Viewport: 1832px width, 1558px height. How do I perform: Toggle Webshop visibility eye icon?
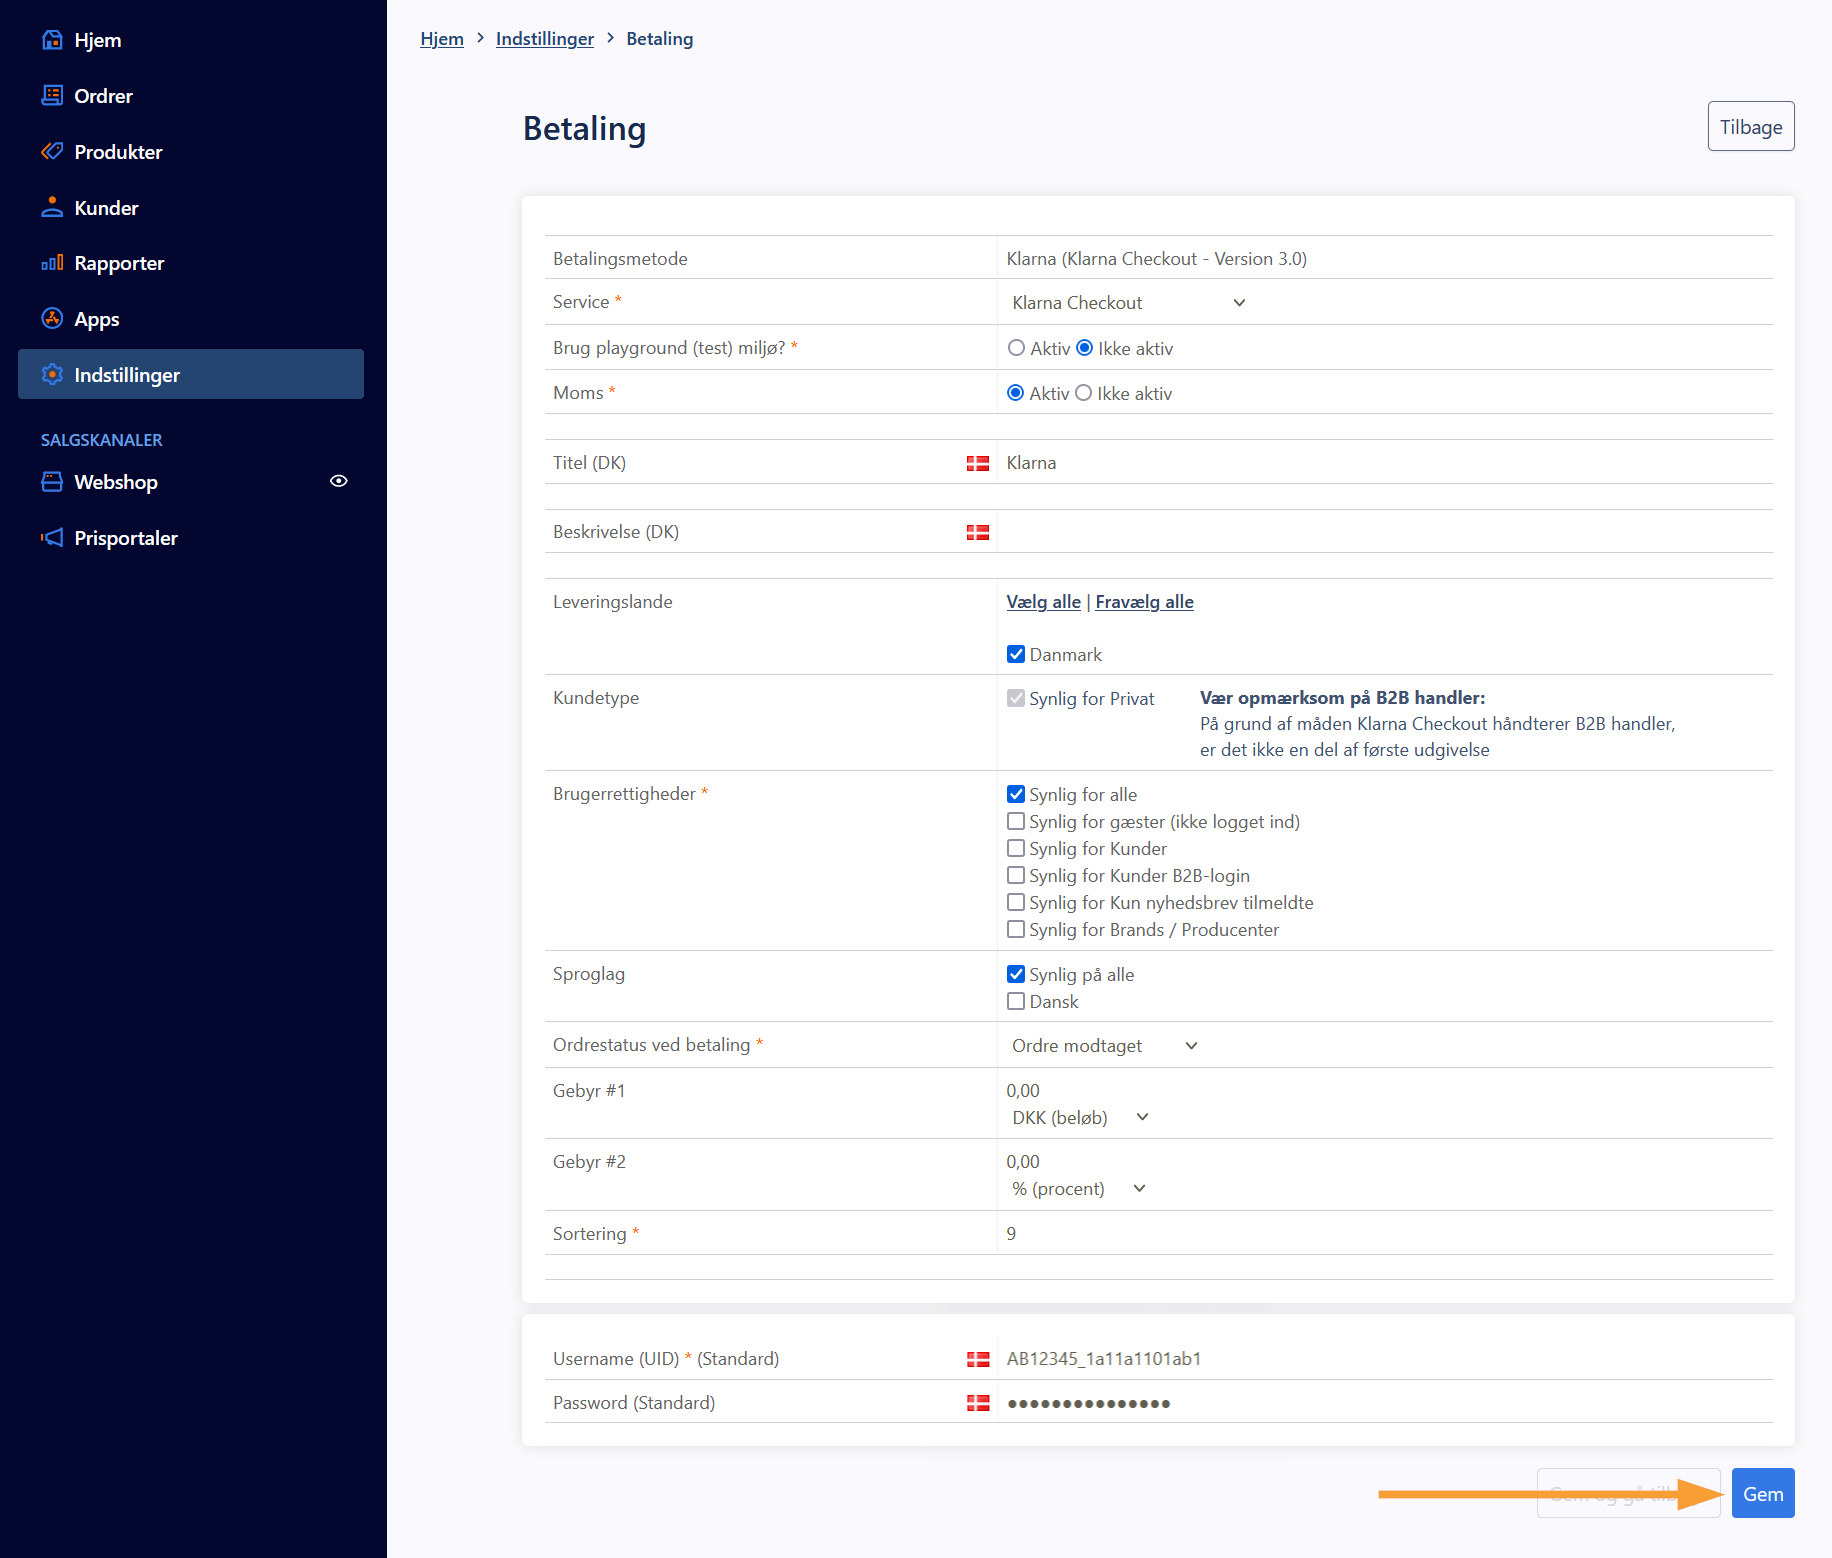tap(339, 481)
